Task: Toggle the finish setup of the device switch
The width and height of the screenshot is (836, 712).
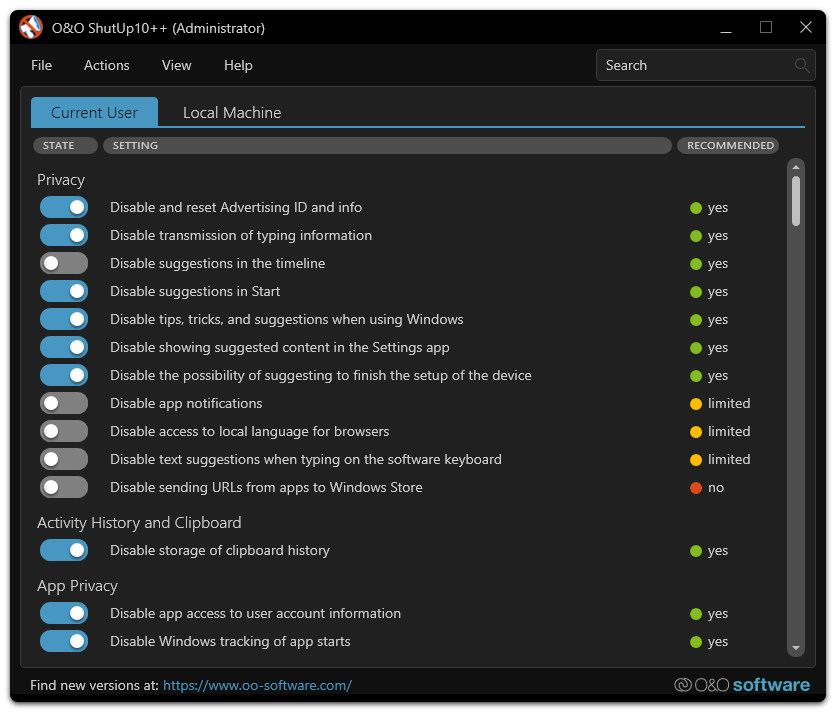Action: pos(64,375)
